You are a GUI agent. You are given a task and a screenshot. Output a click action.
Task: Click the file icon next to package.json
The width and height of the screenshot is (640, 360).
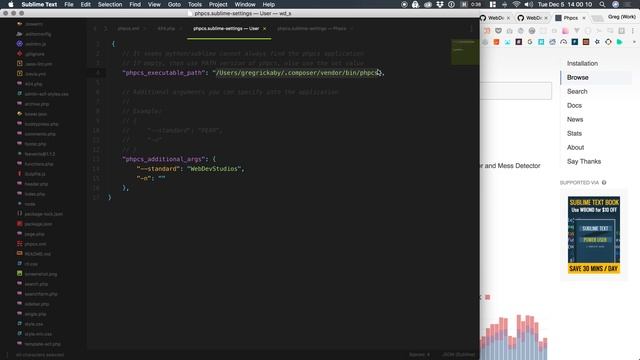19,224
